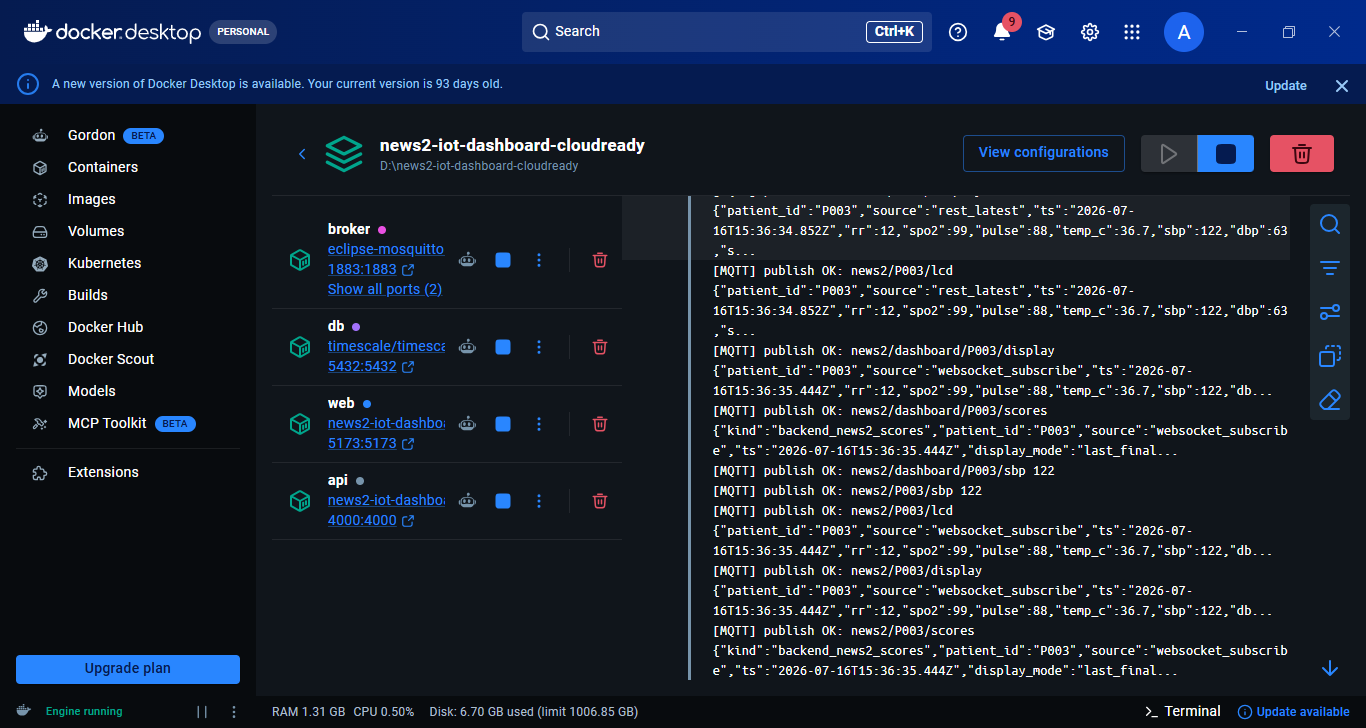
Task: Open eclipse-mosquitto image link
Action: click(386, 249)
